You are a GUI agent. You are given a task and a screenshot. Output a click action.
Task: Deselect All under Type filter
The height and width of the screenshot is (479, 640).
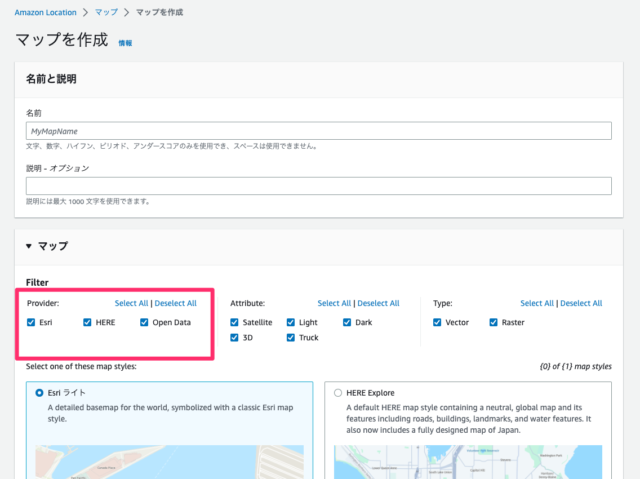581,303
